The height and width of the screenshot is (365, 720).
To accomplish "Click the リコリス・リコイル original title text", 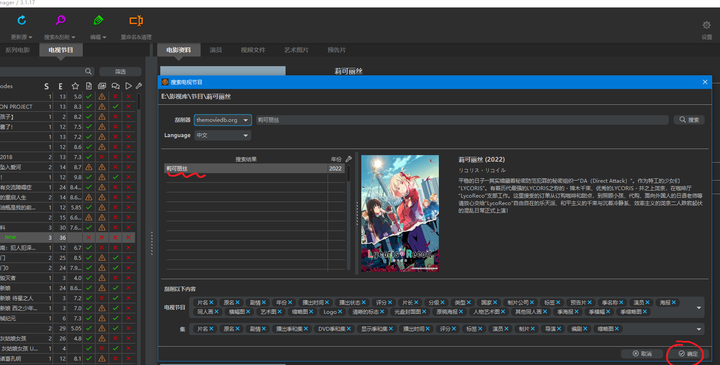I will [482, 170].
